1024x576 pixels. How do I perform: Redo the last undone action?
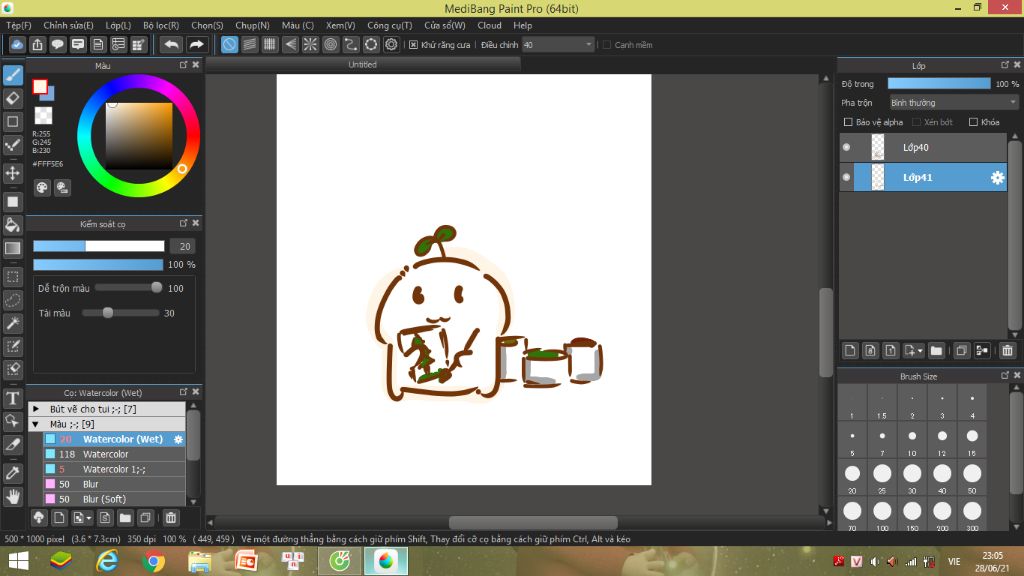pyautogui.click(x=196, y=44)
